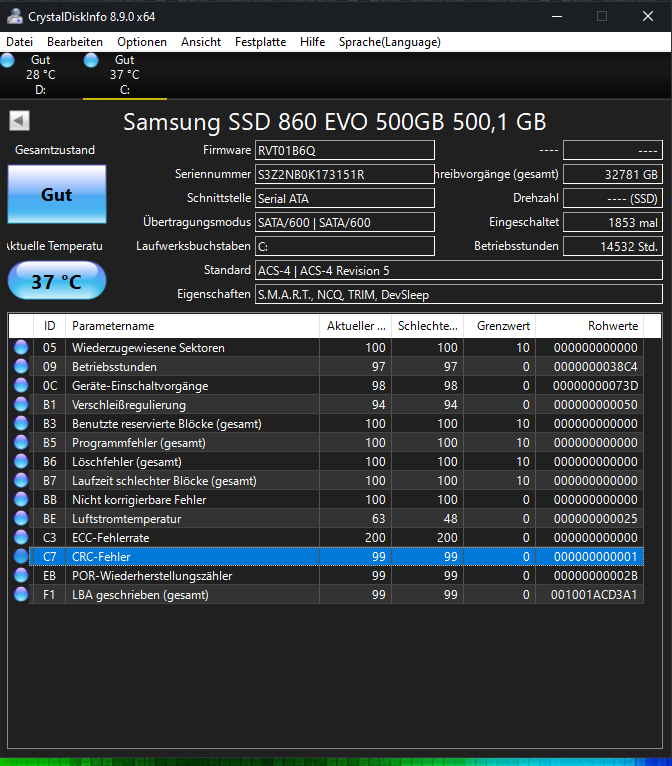
Task: Click status orb for POR-Wiederherstellungszähler
Action: 21,576
